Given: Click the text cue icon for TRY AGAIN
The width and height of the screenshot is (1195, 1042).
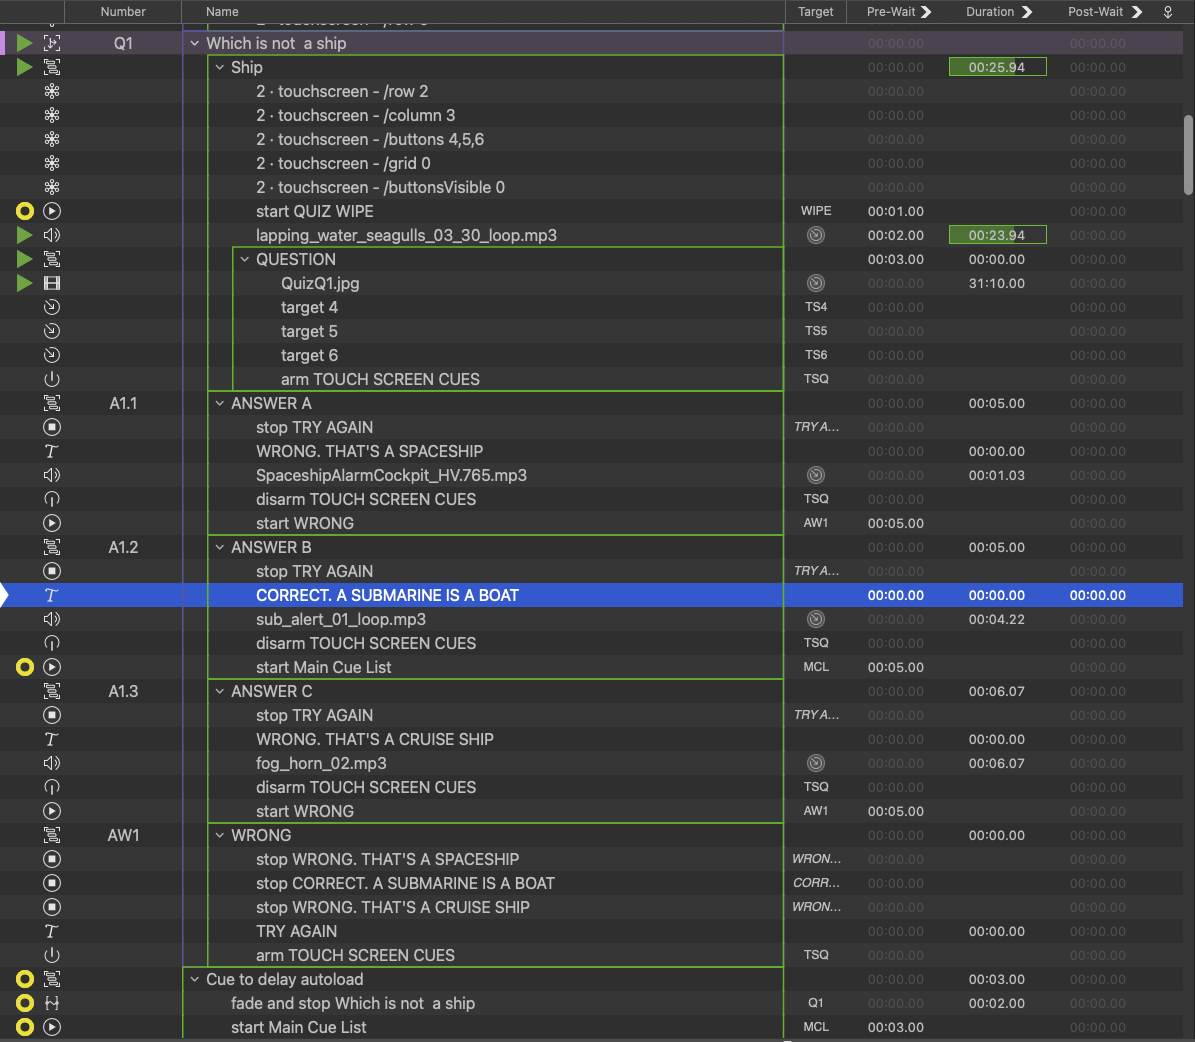Looking at the screenshot, I should 52,931.
